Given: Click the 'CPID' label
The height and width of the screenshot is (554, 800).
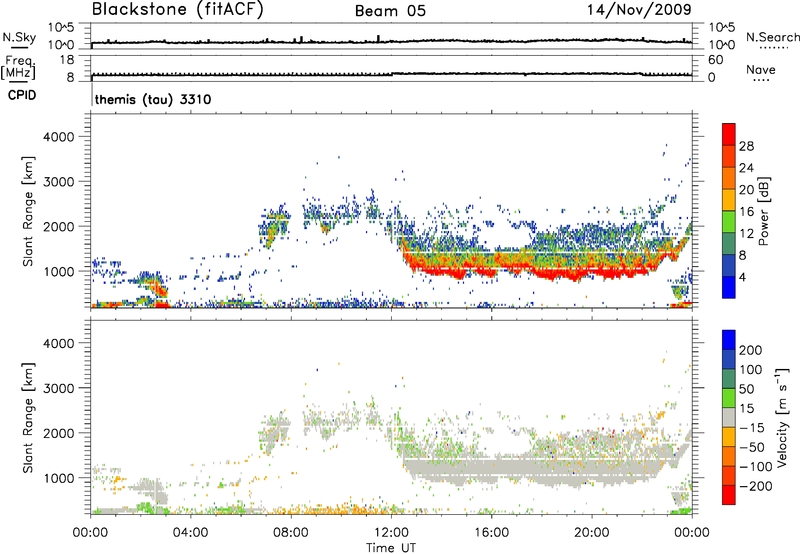Looking at the screenshot, I should pyautogui.click(x=22, y=95).
